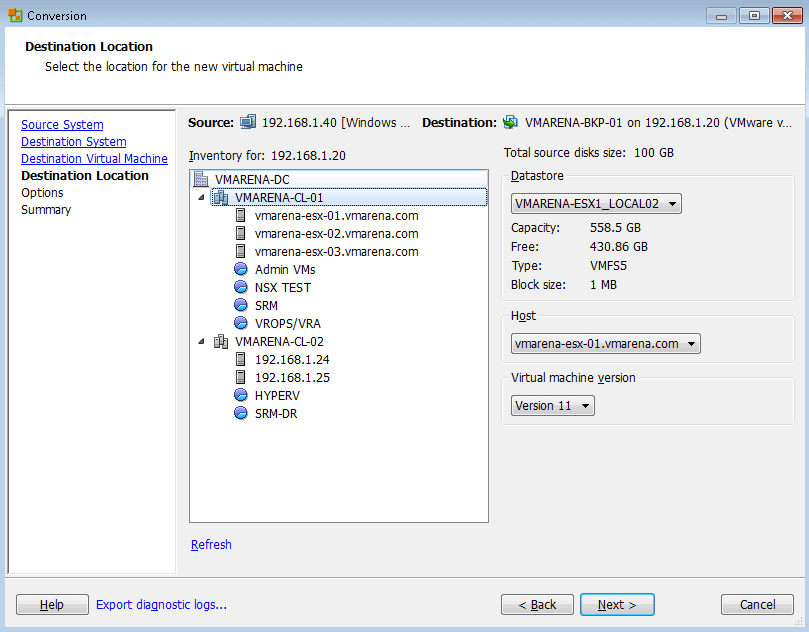Go to the Source System step

coord(62,124)
